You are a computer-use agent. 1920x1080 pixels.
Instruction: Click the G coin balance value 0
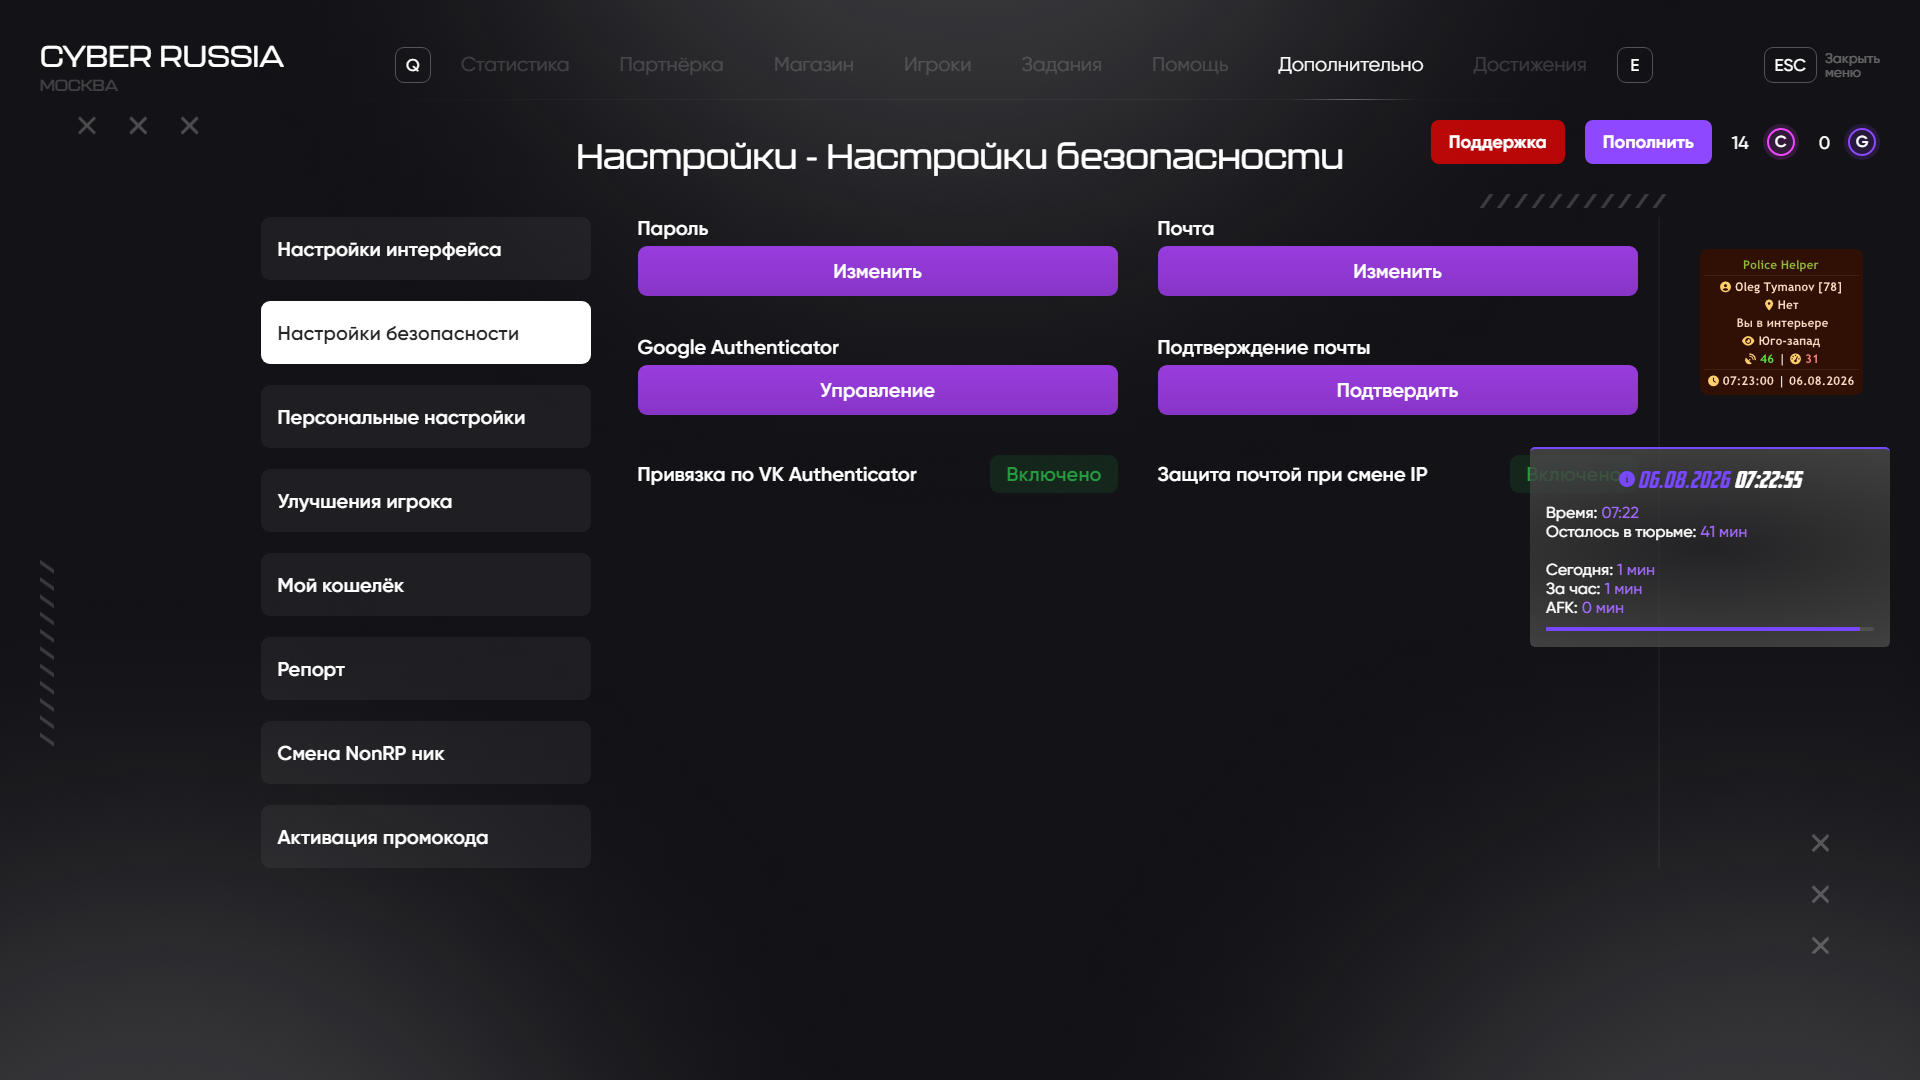pos(1824,143)
